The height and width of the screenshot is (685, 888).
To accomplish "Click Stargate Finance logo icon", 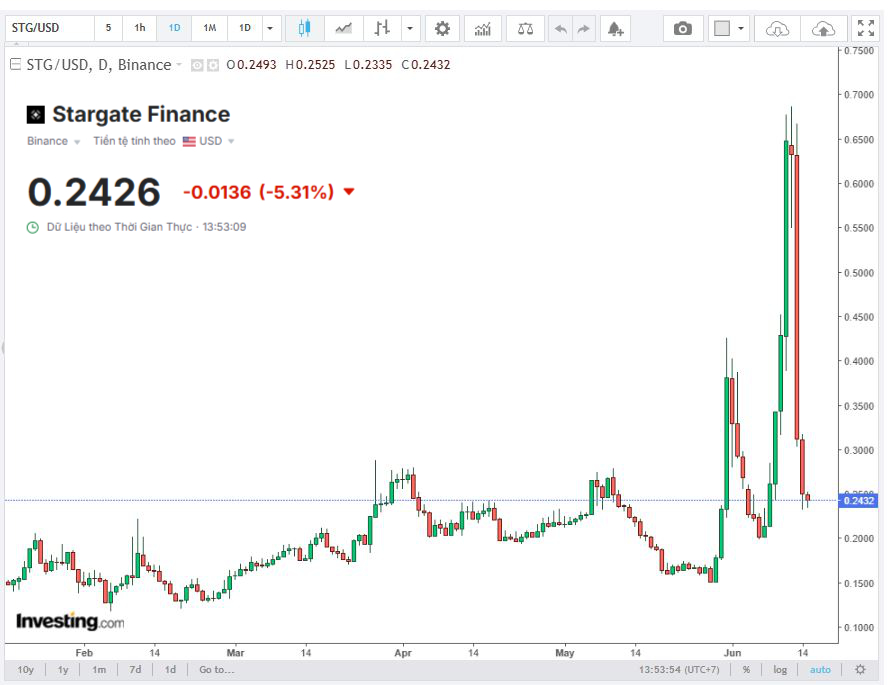I will (36, 114).
